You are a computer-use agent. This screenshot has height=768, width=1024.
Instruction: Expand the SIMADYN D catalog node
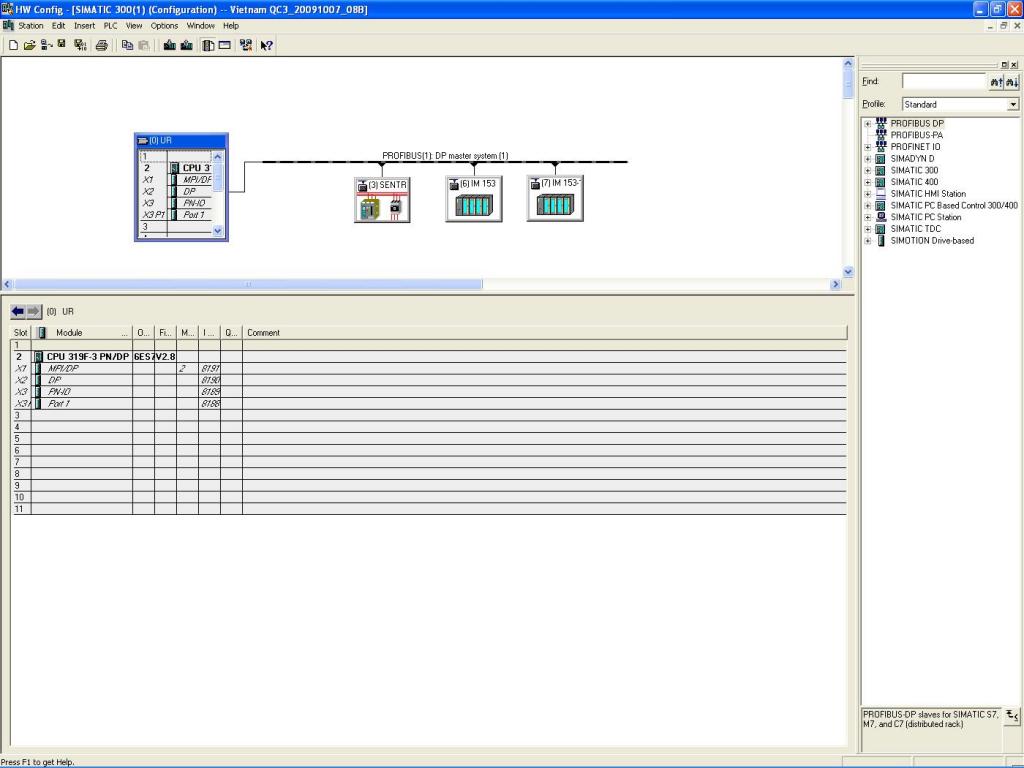[x=868, y=159]
